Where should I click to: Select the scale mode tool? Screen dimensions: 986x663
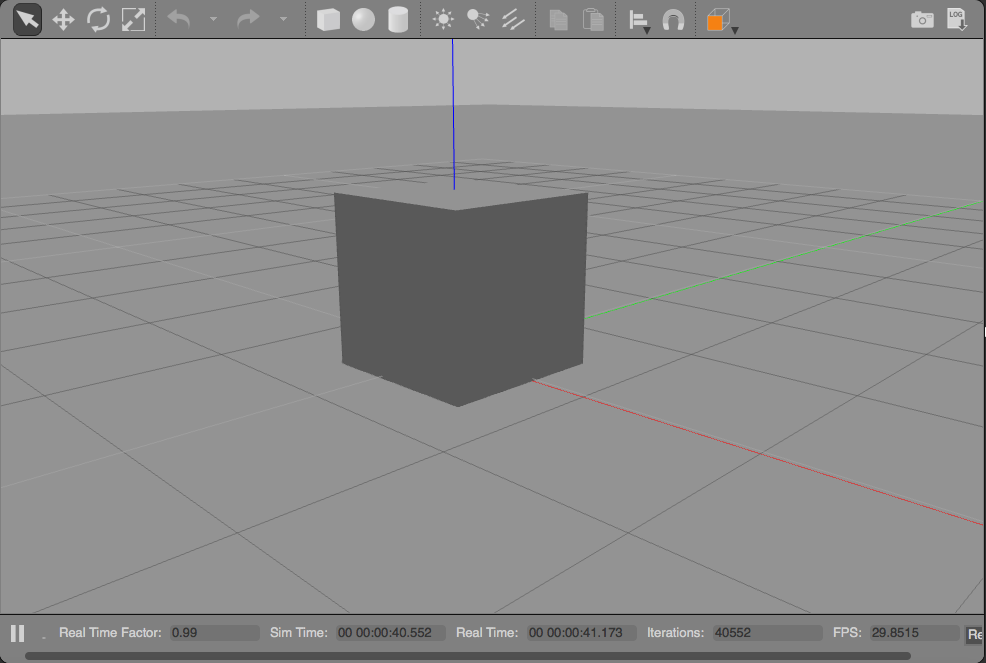pos(133,20)
